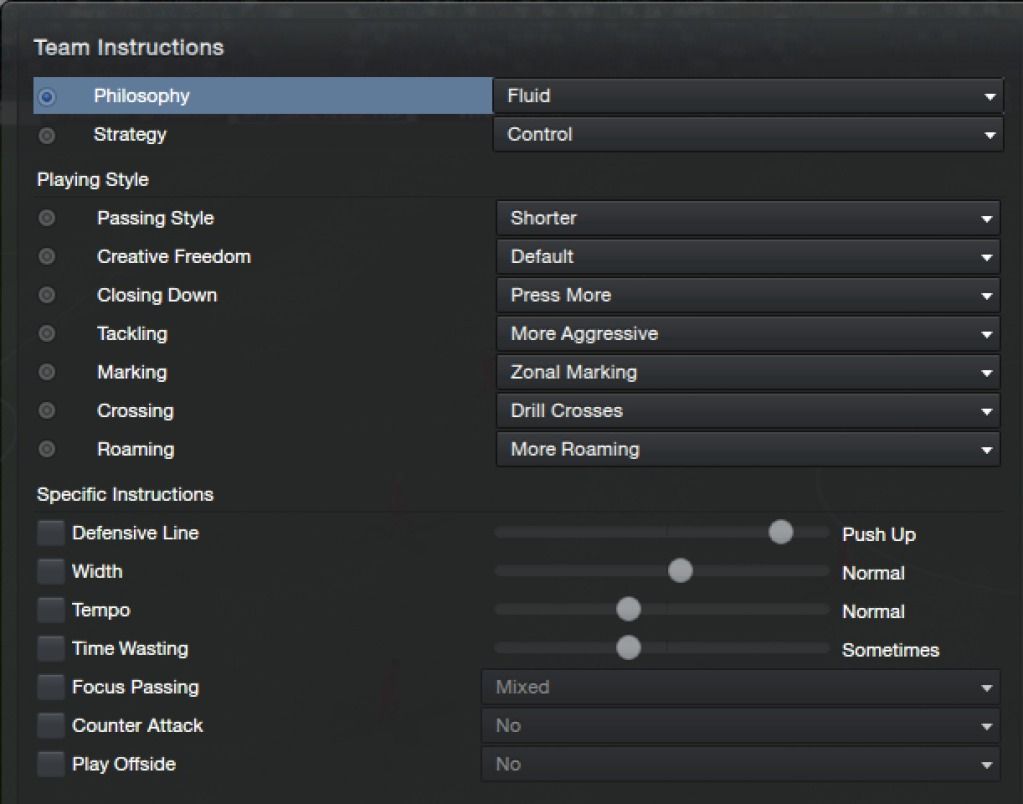Image resolution: width=1023 pixels, height=804 pixels.
Task: Select the Closing Down radio button
Action: click(47, 295)
